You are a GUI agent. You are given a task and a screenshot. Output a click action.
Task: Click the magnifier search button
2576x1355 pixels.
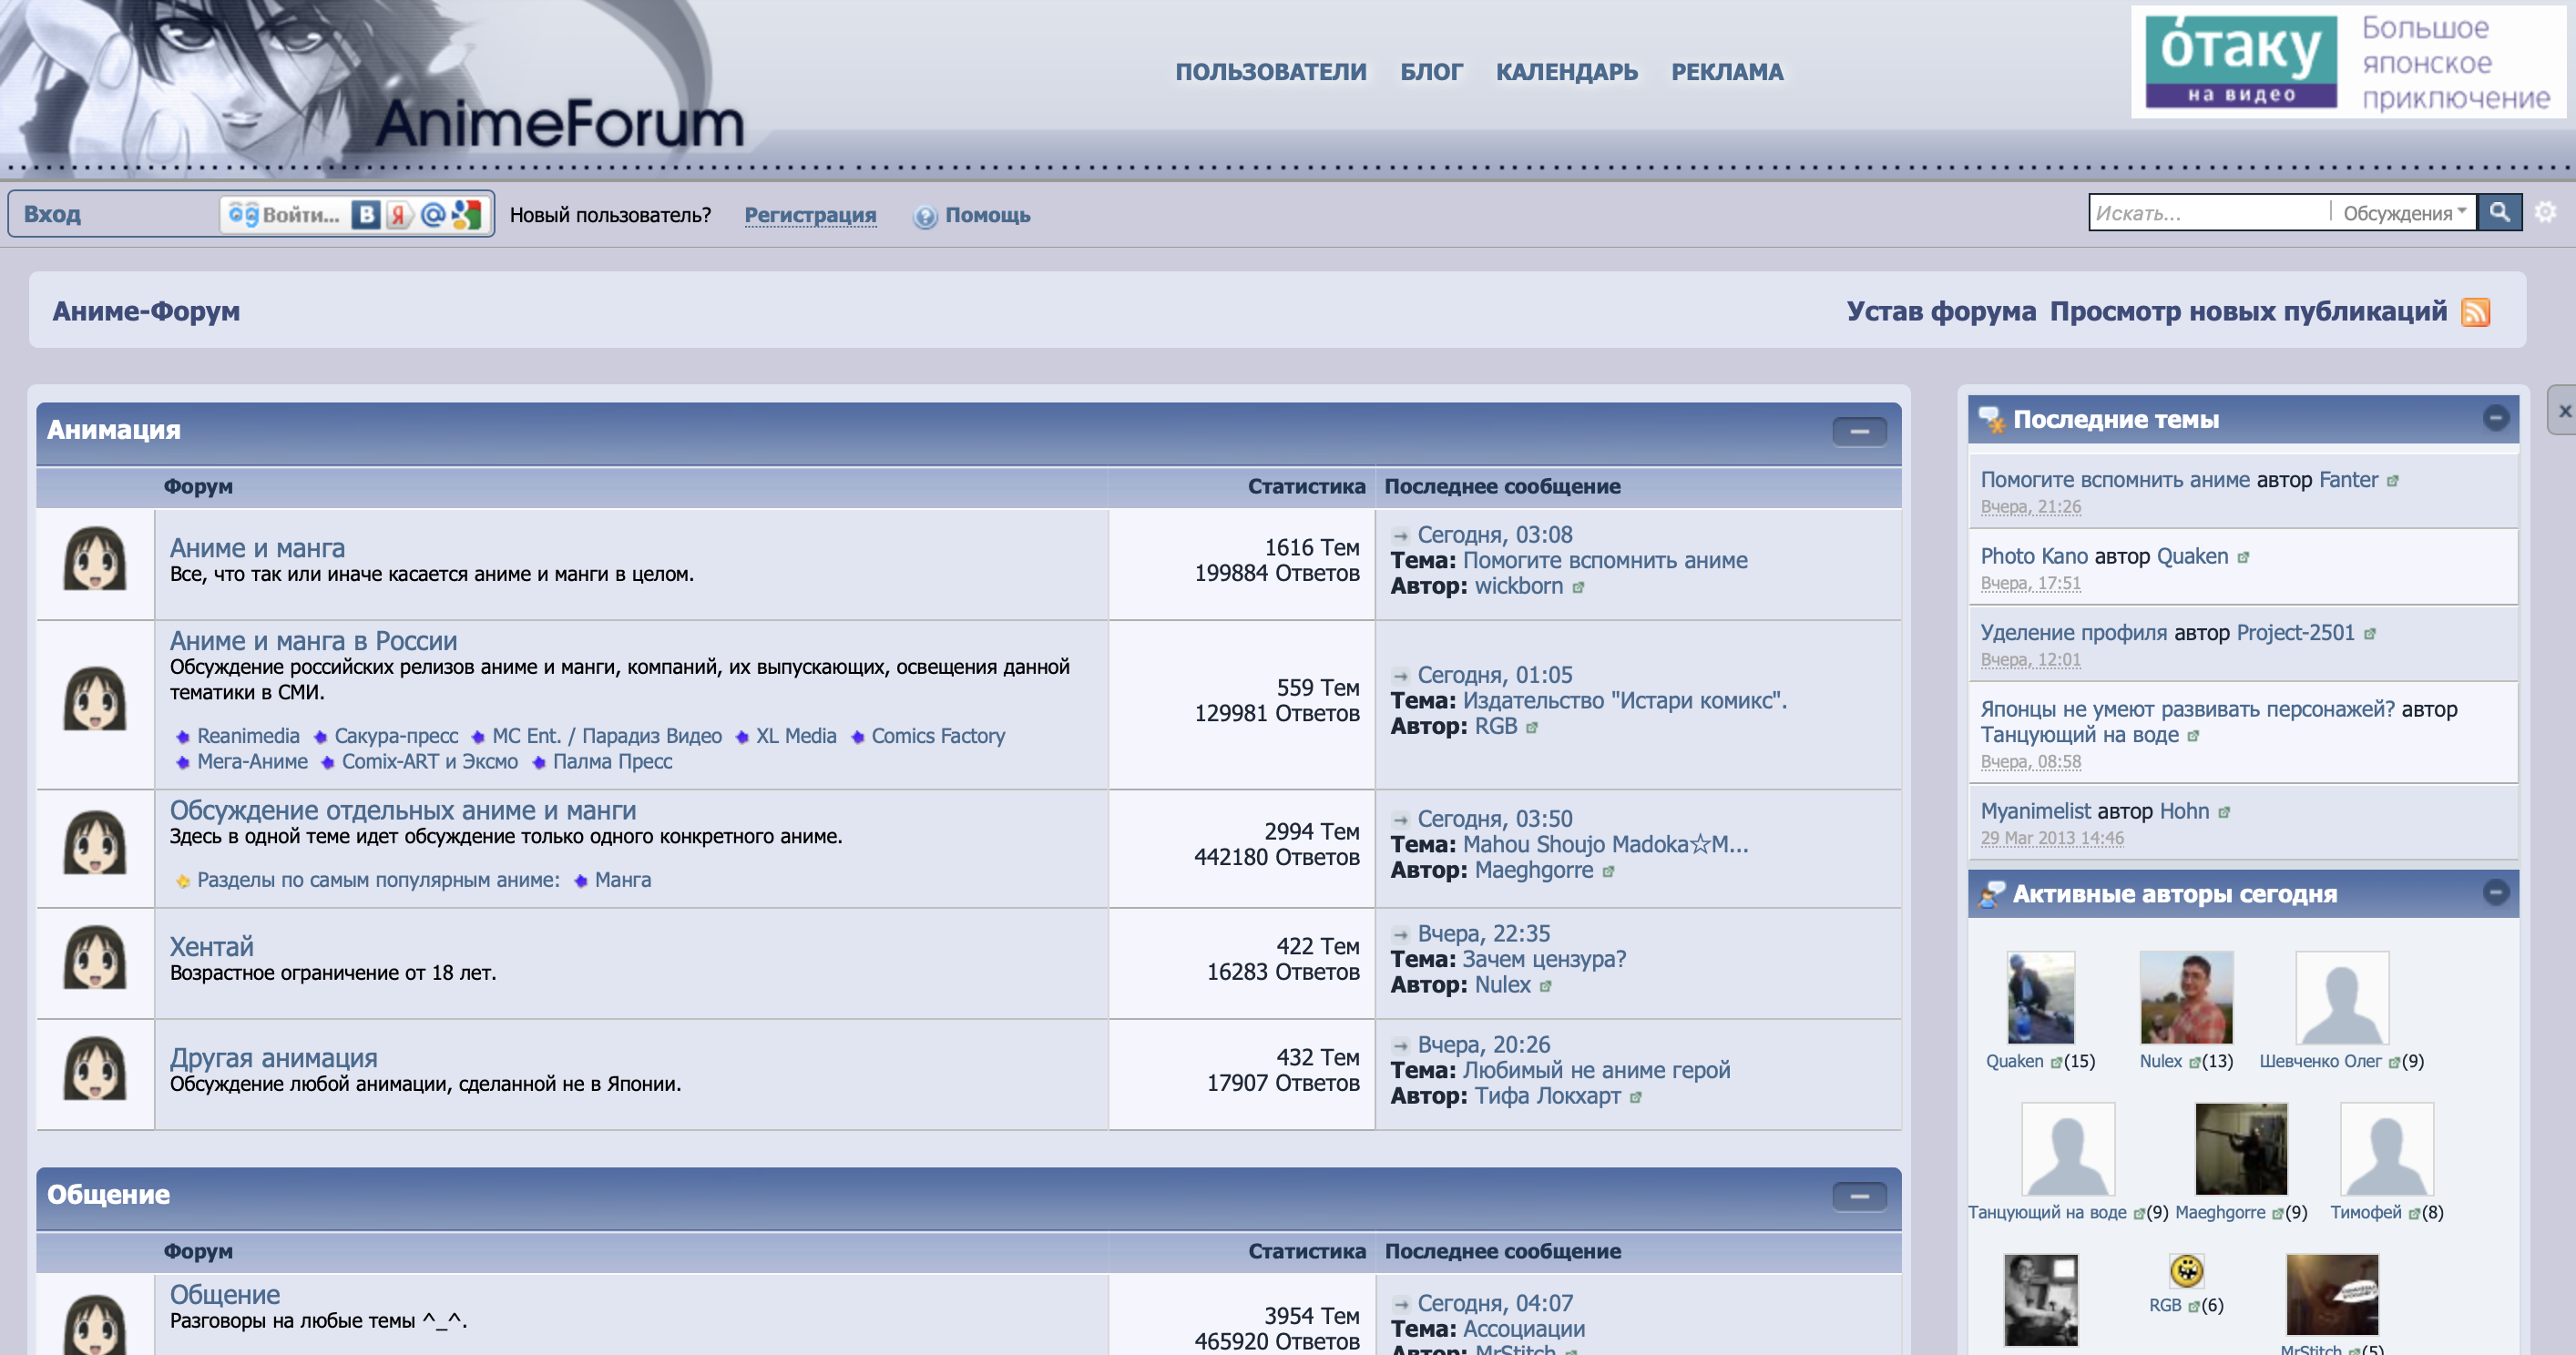coord(2499,212)
